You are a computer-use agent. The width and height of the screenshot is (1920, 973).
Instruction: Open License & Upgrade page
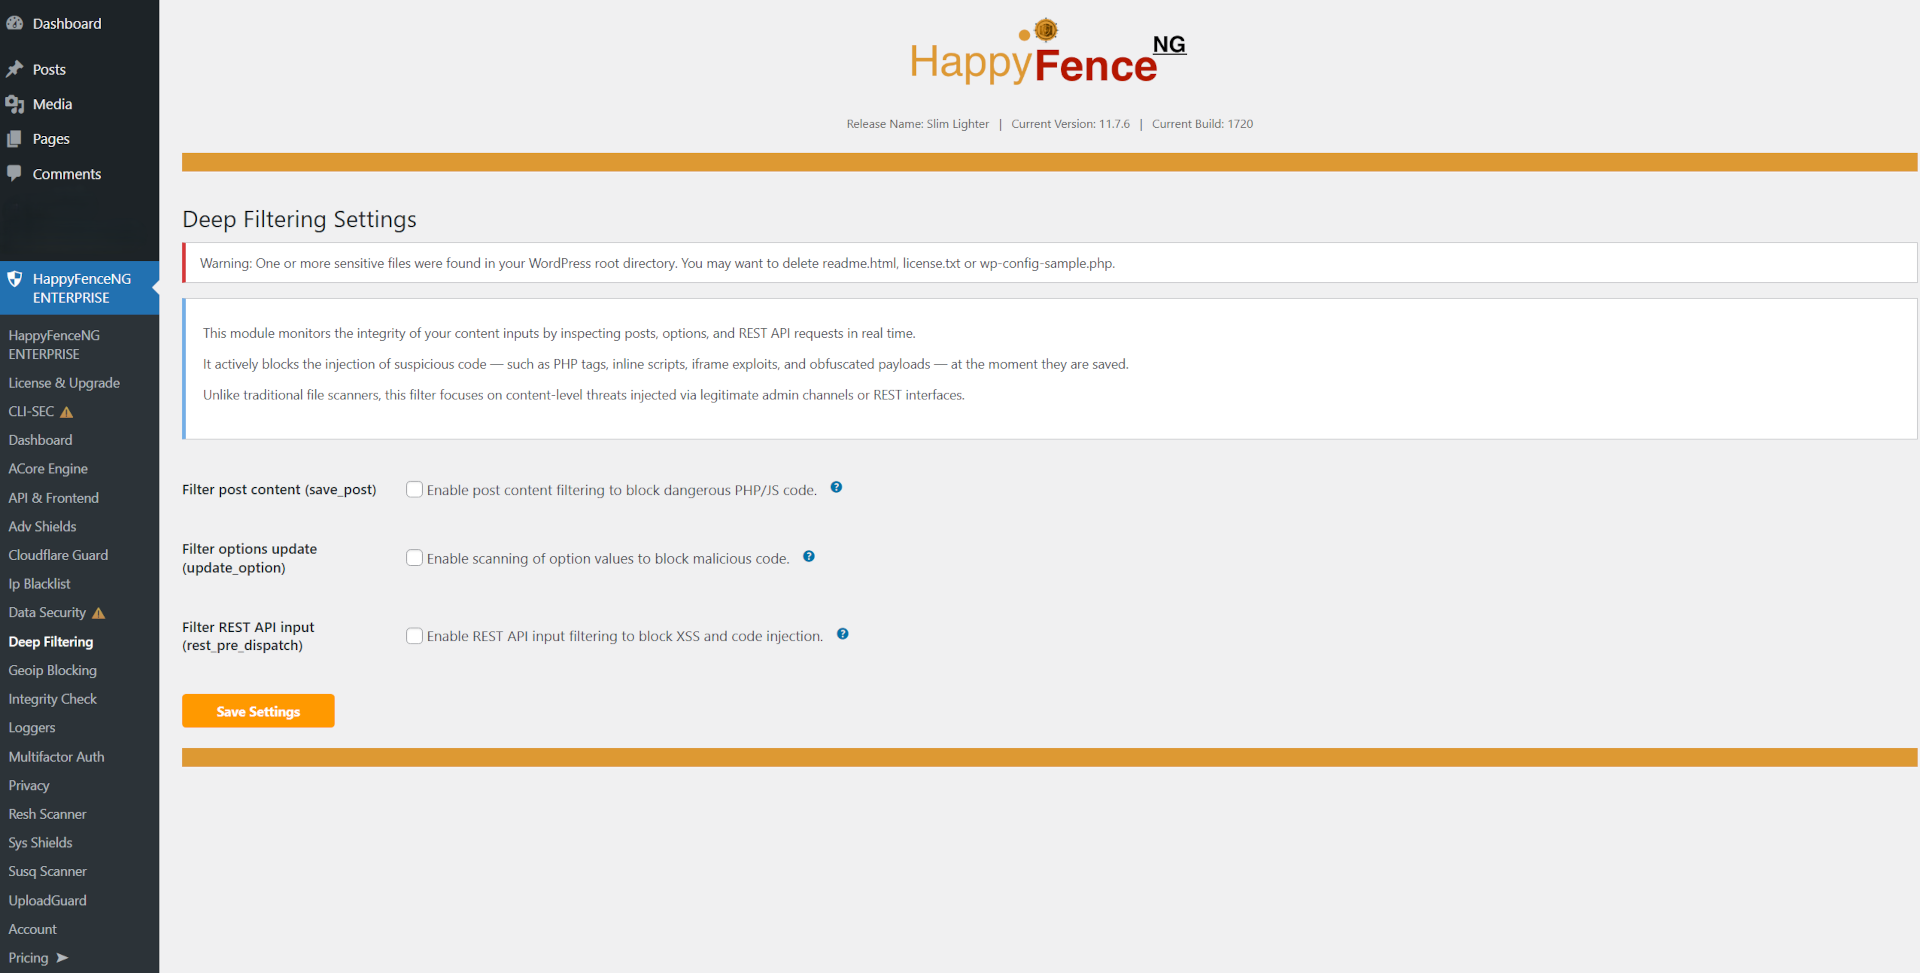coord(64,383)
